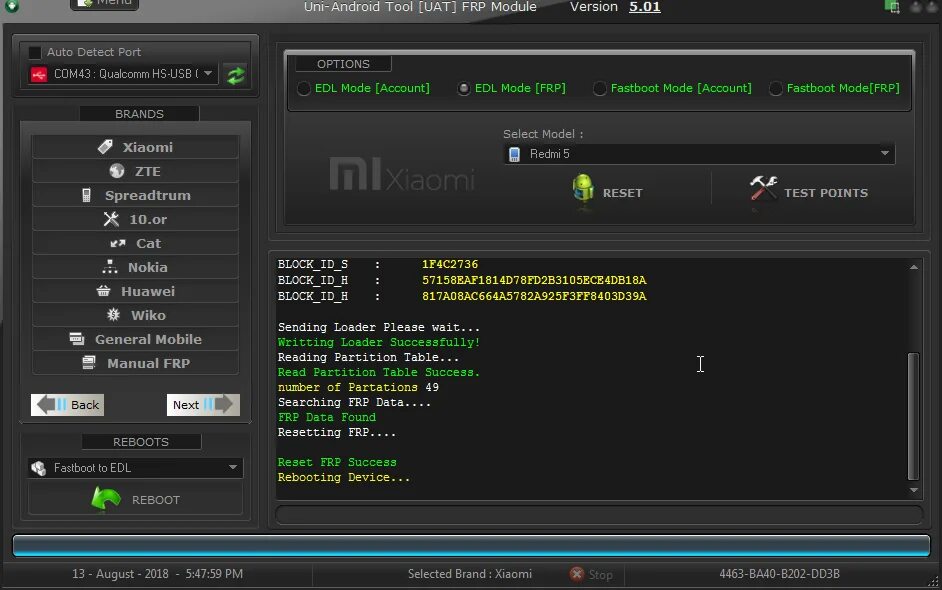Click the Cat brand arrows icon
Screen dimensions: 942x590
click(118, 243)
